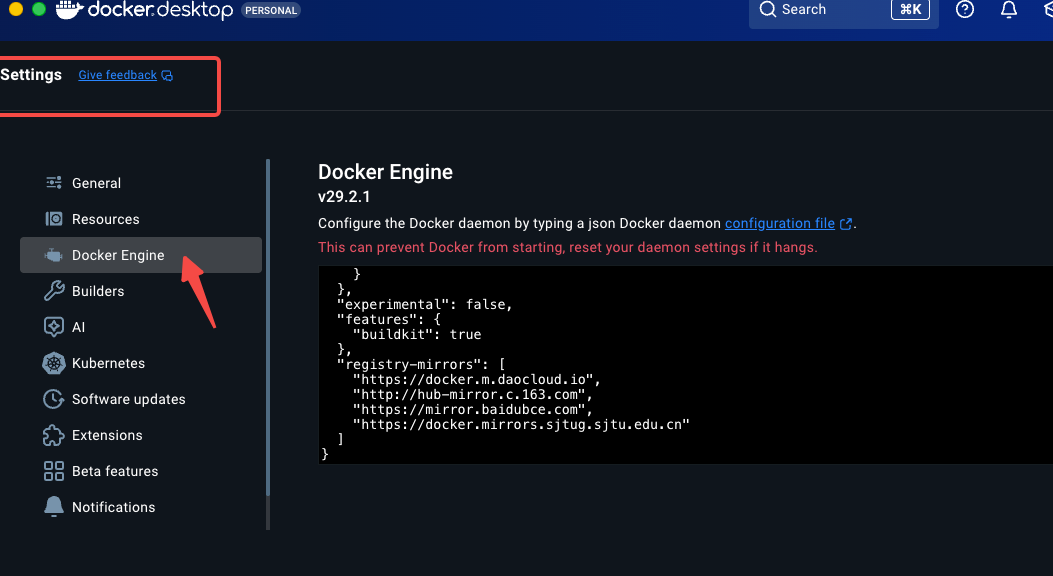Click Beta features label in sidebar
Image resolution: width=1053 pixels, height=576 pixels.
coord(115,471)
